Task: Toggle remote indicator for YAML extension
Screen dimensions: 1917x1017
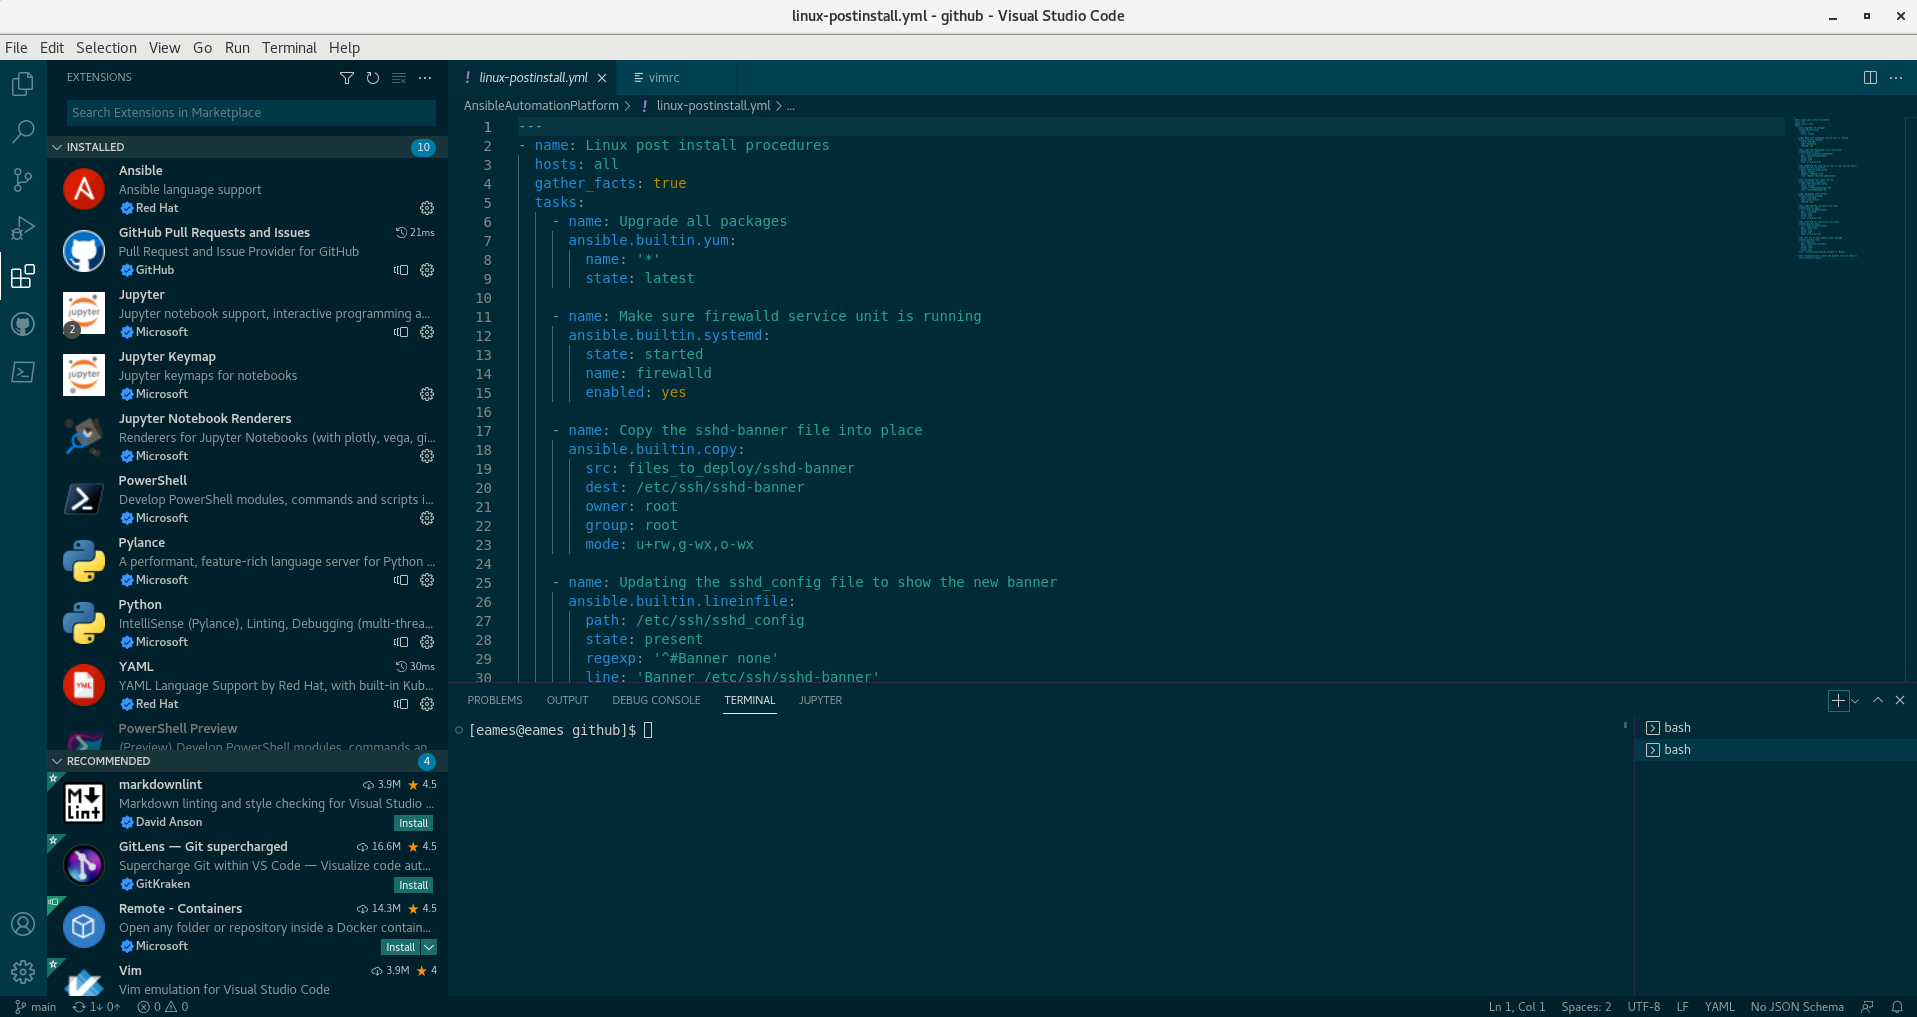Action: 401,704
